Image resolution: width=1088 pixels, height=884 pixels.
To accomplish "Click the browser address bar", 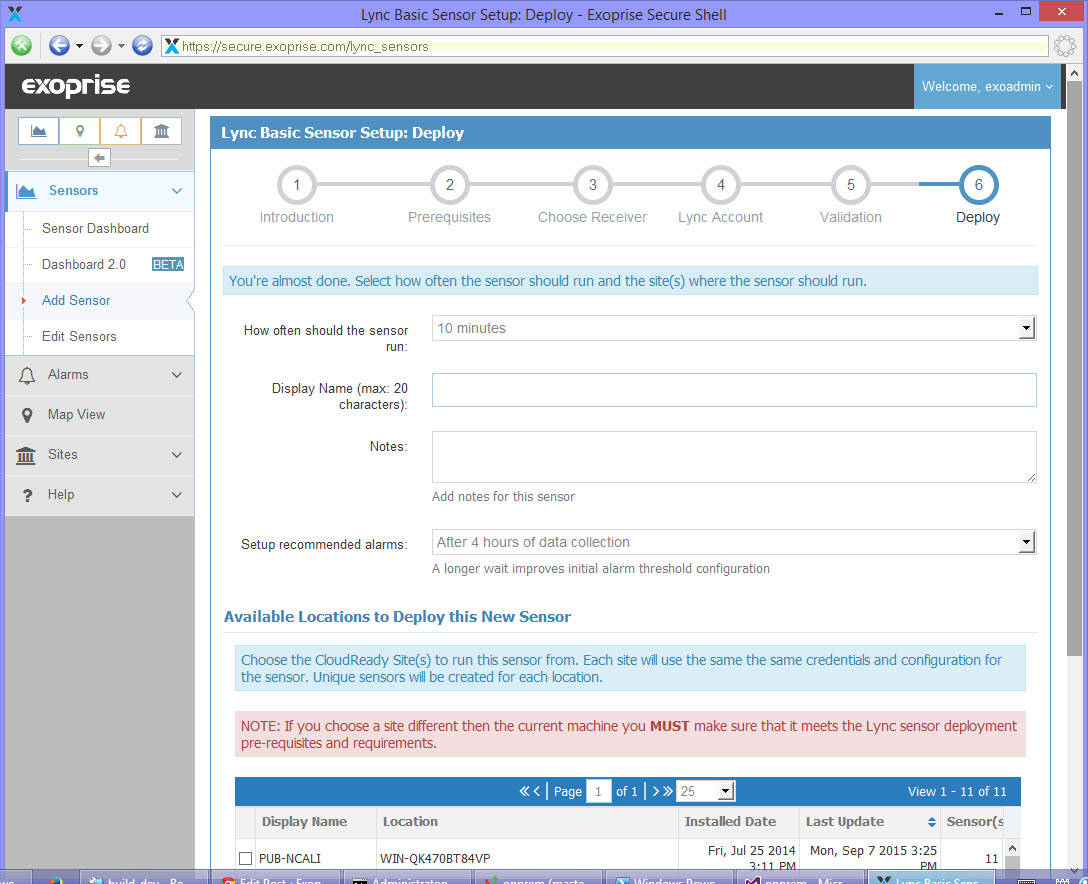I will [x=604, y=46].
